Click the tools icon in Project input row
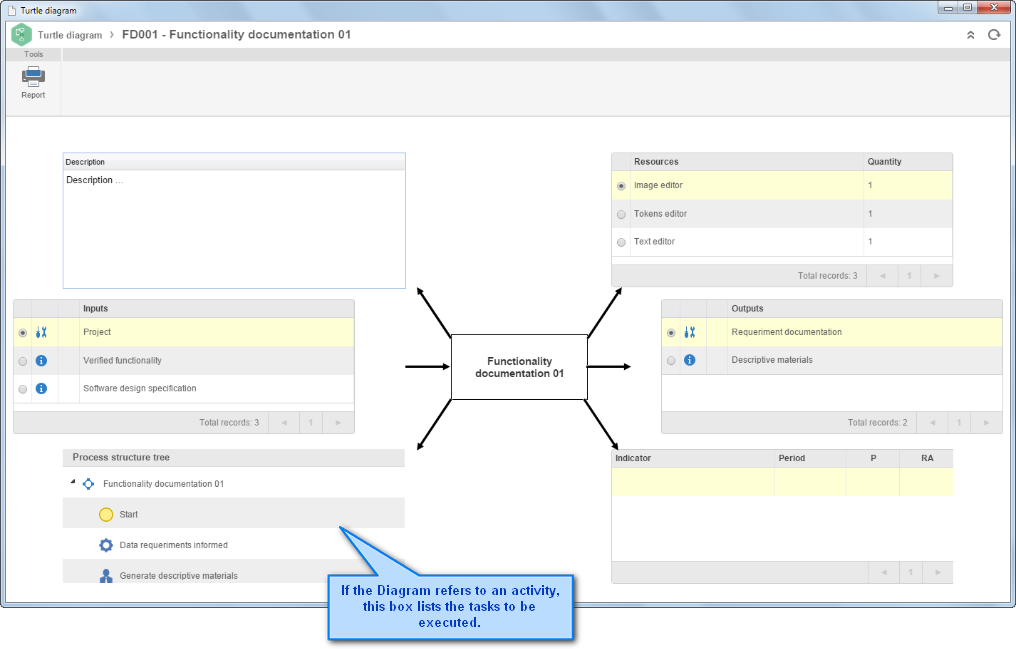 [x=41, y=332]
